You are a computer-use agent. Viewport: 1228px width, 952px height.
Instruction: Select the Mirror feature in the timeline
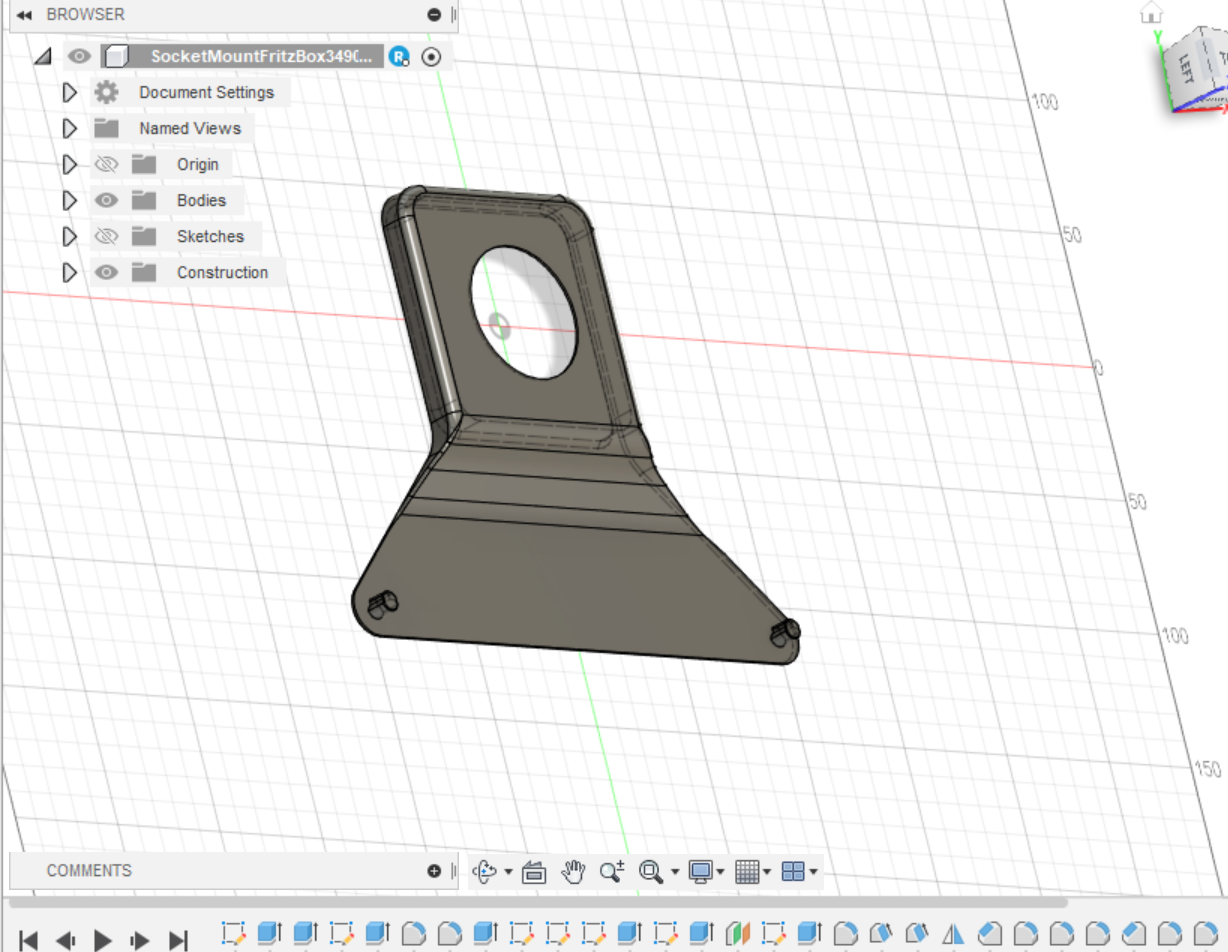pos(953,936)
